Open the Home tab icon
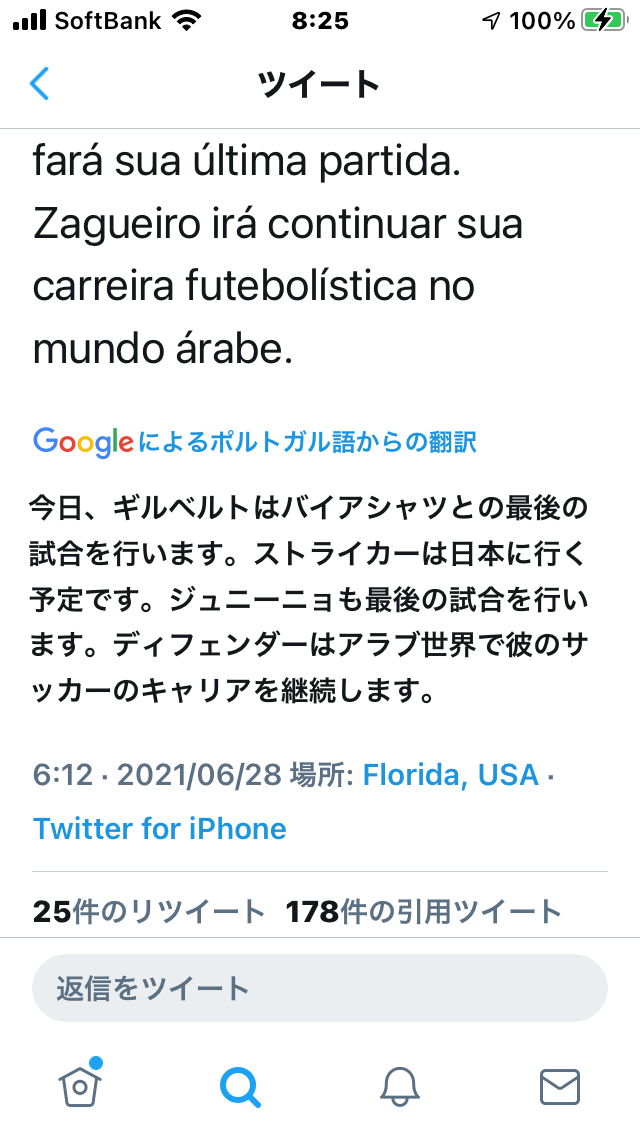Screen dimensions: 640x1136 click(x=82, y=1084)
